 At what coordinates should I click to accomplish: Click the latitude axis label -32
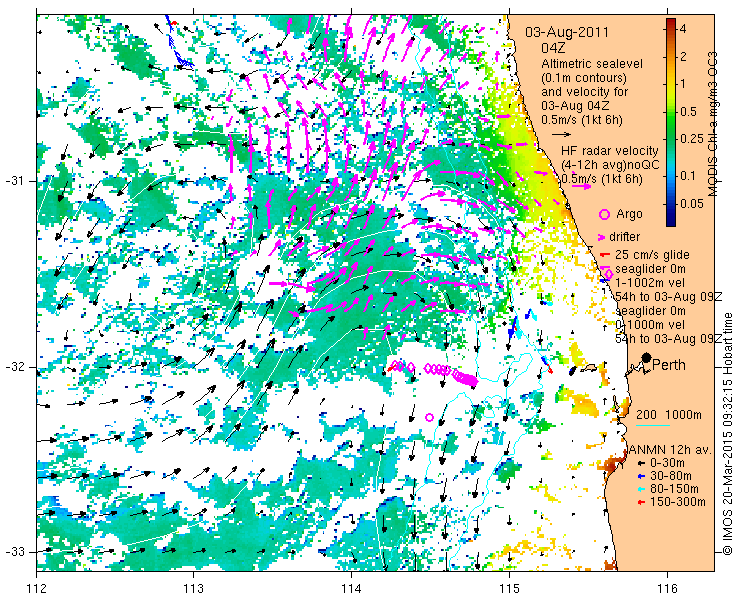coord(15,367)
